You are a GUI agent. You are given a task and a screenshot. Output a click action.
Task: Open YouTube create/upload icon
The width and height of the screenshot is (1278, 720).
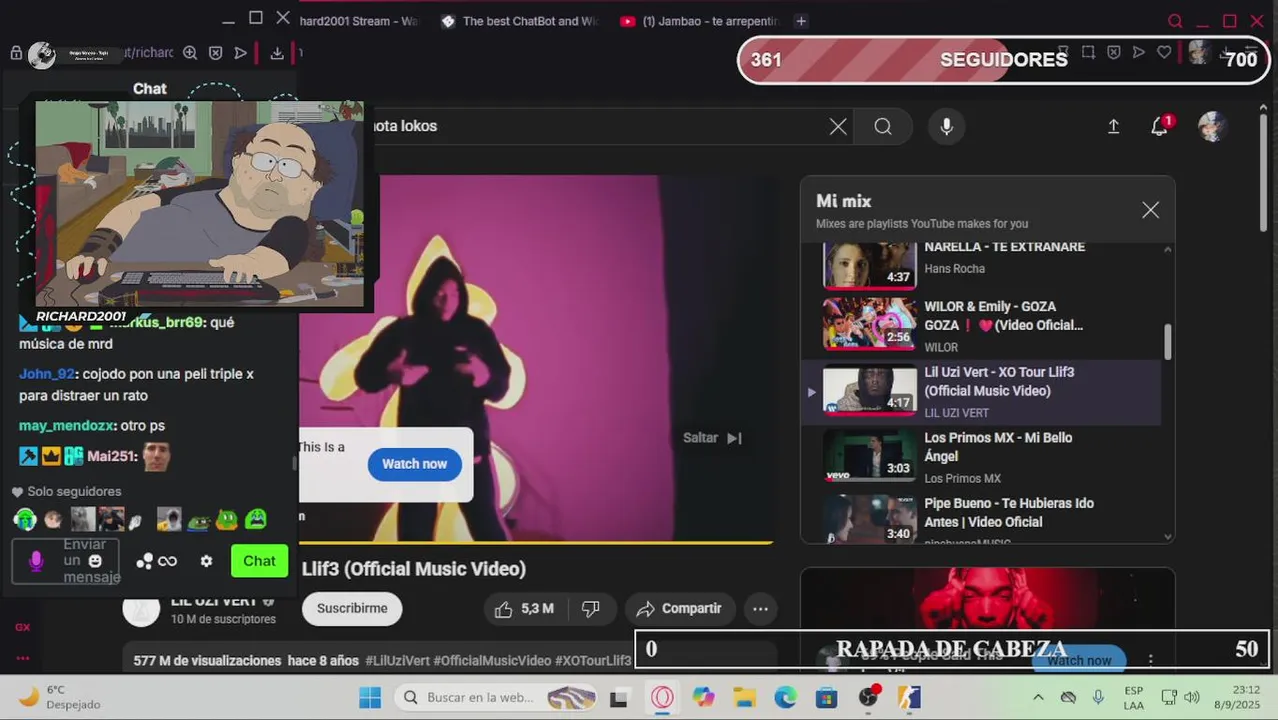[x=1113, y=126]
